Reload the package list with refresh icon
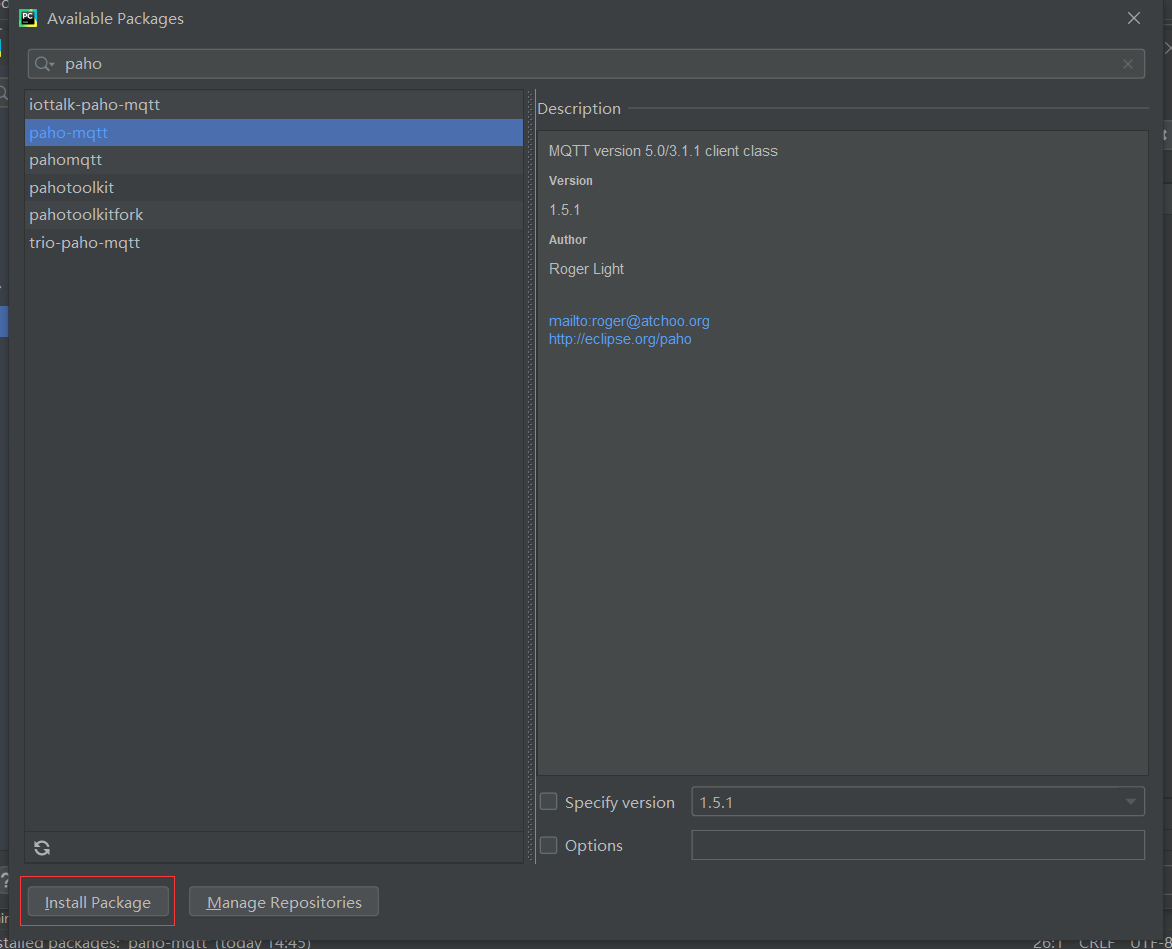 tap(42, 847)
